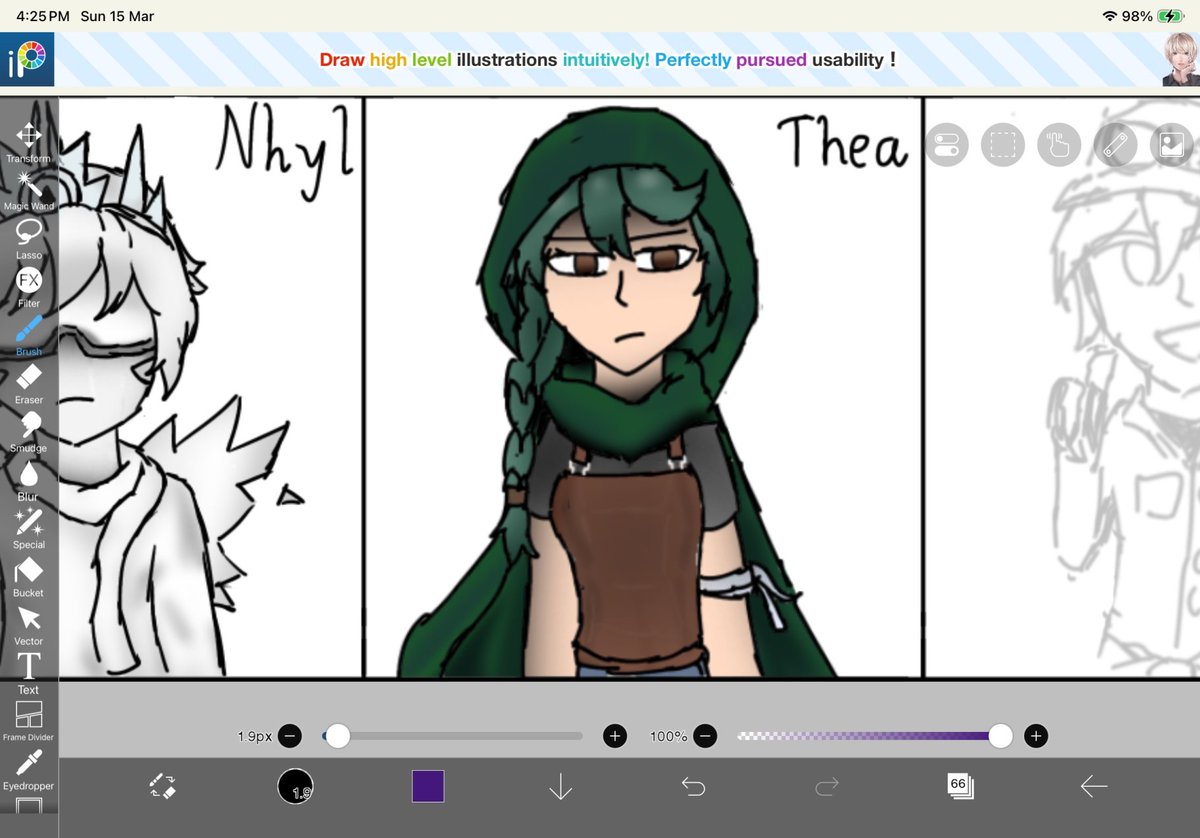
Task: Select the Transform tool
Action: (28, 142)
